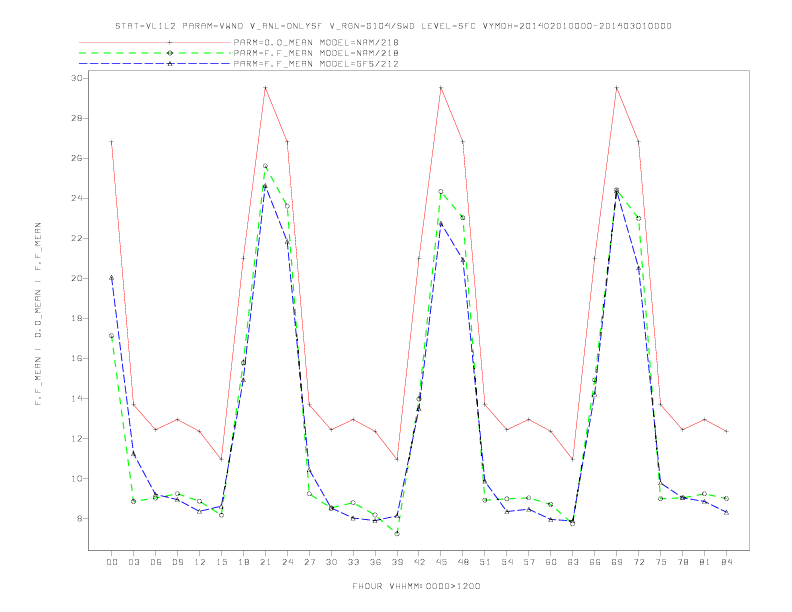Screen dimensions: 792x612
Task: Select green circle data point at hour 45
Action: point(441,192)
